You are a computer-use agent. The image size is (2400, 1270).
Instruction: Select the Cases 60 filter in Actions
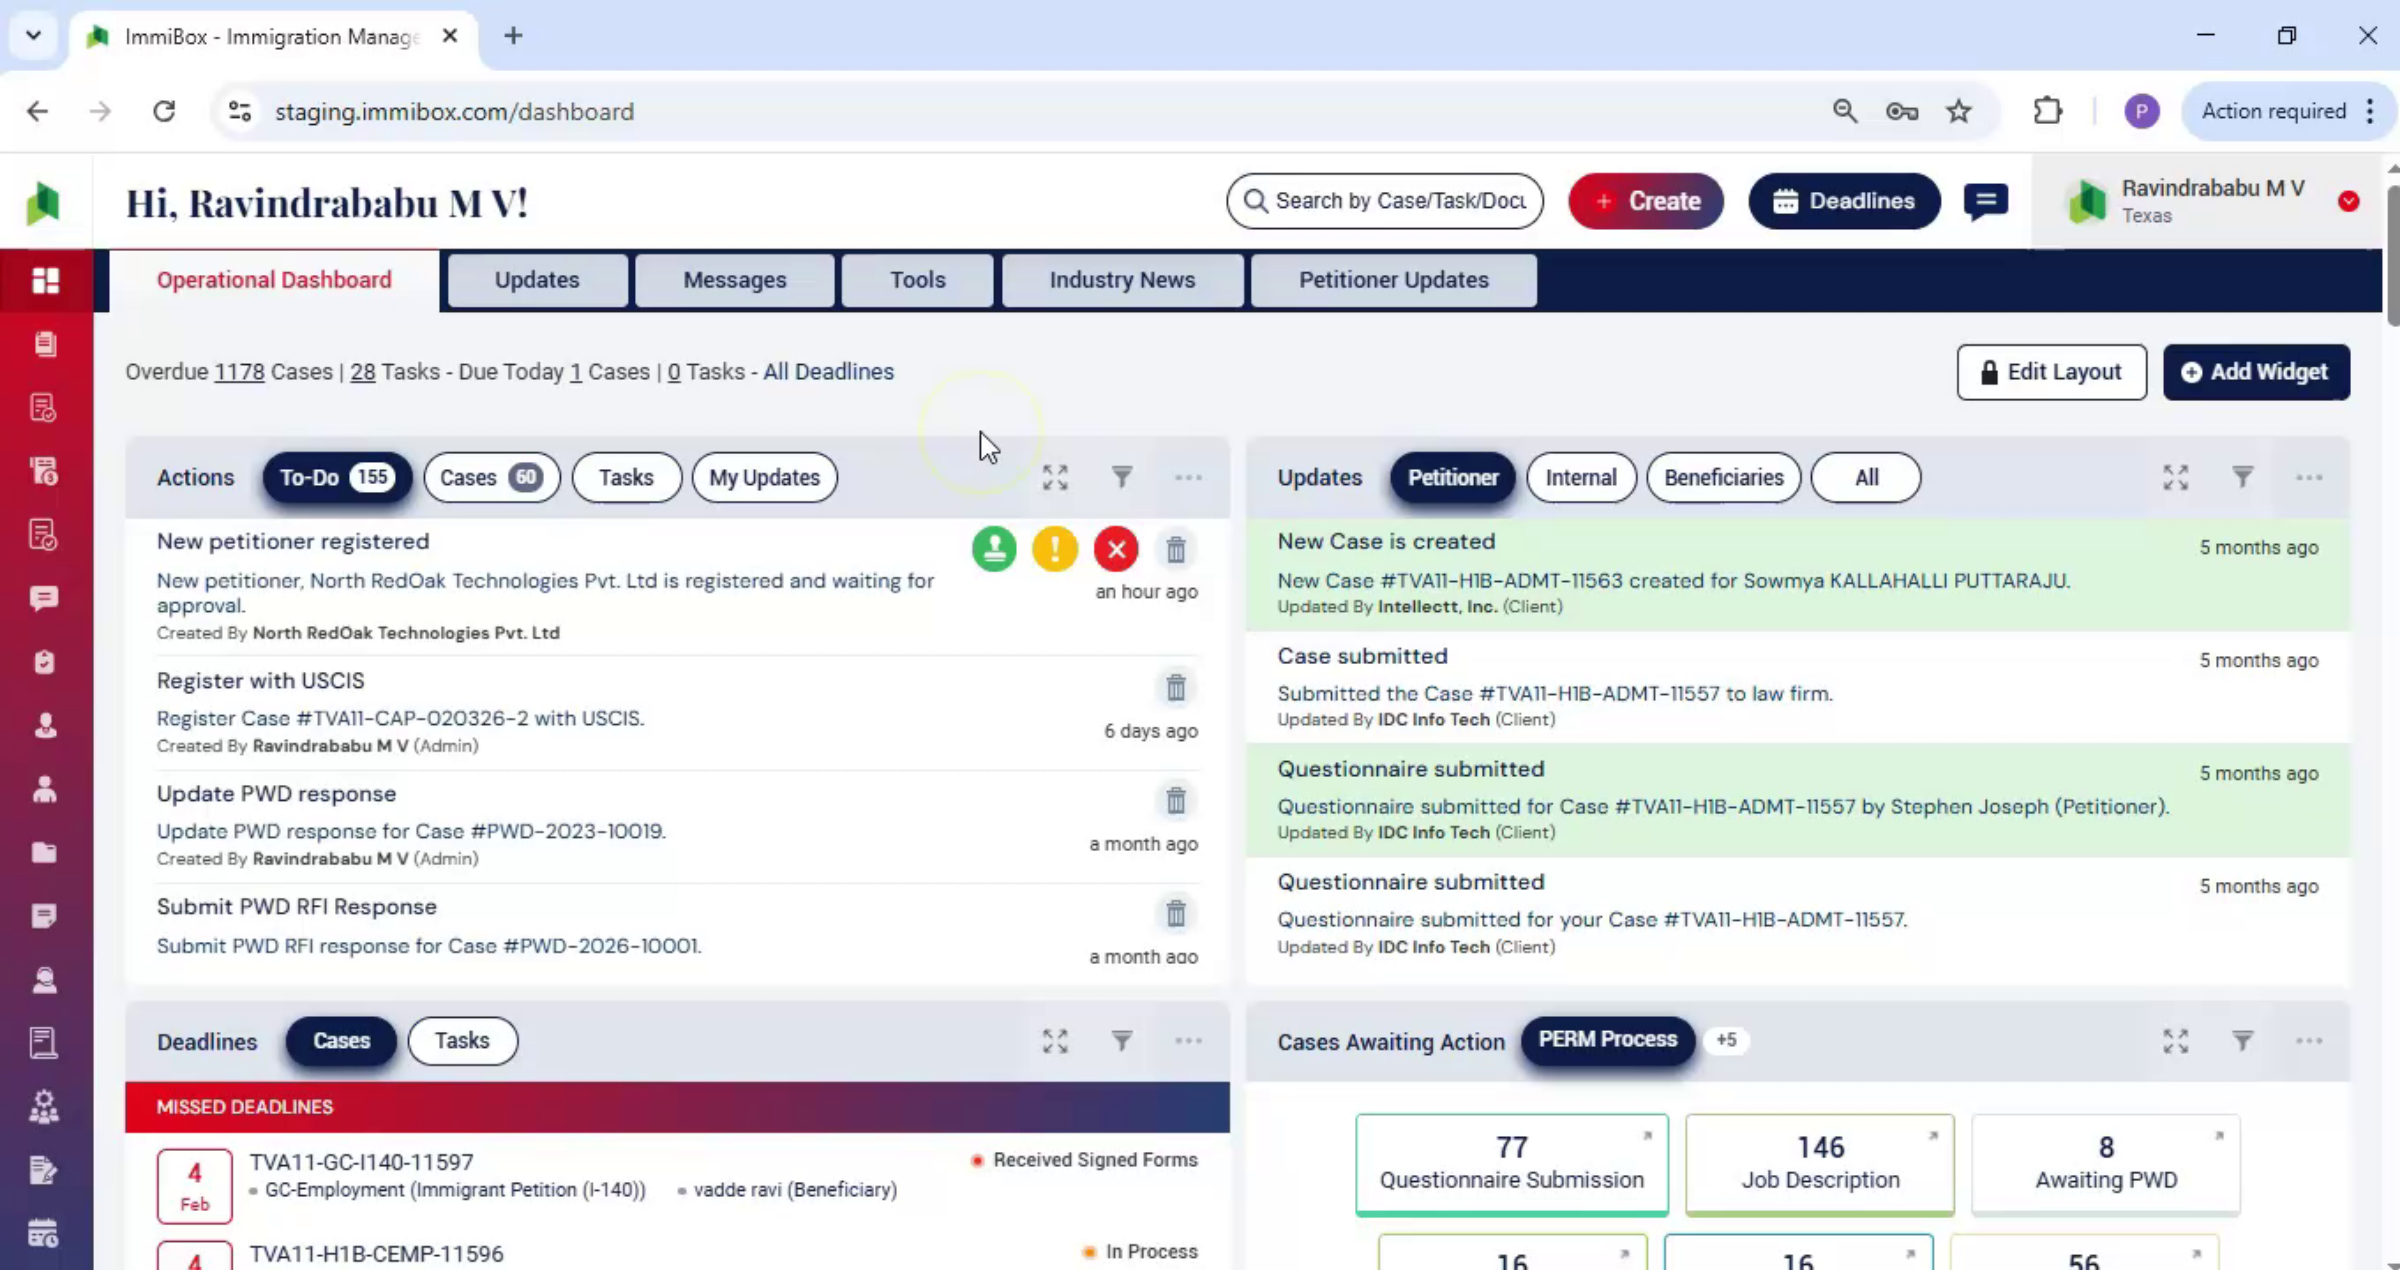tap(491, 478)
